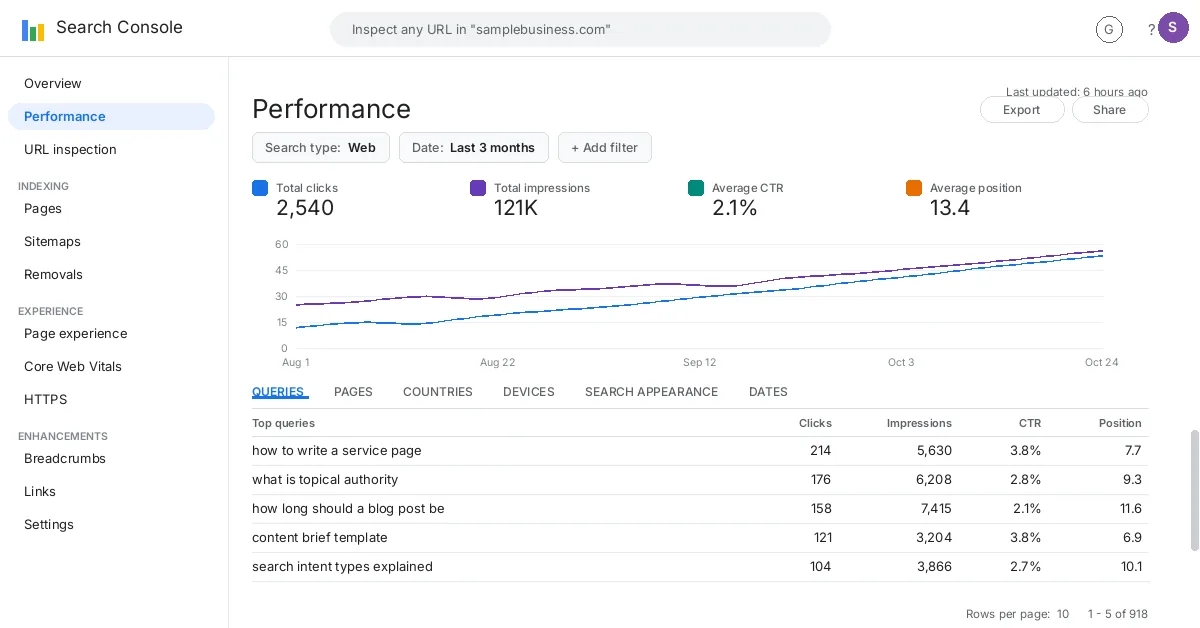1200x628 pixels.
Task: Switch to the DEVICES tab
Action: pyautogui.click(x=529, y=392)
